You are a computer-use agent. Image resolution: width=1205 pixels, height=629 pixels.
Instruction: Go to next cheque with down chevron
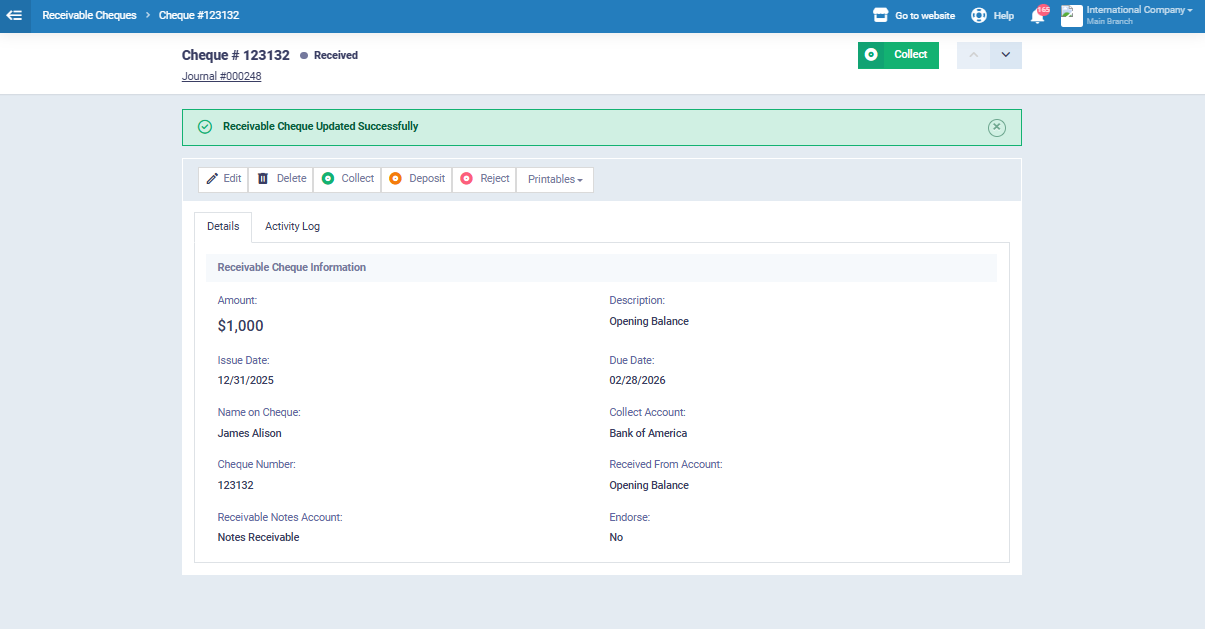(1006, 55)
